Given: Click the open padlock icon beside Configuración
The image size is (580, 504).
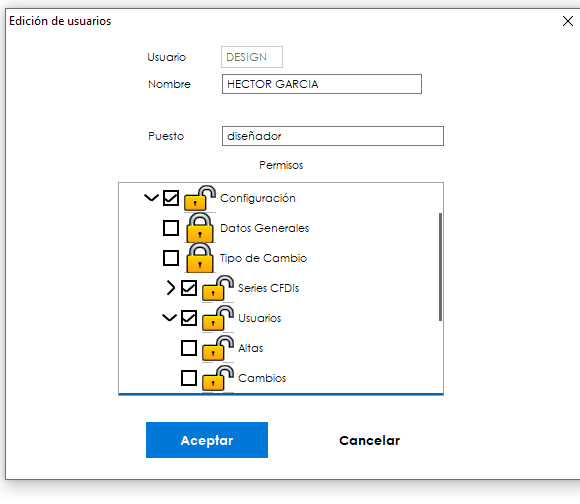Looking at the screenshot, I should [200, 198].
